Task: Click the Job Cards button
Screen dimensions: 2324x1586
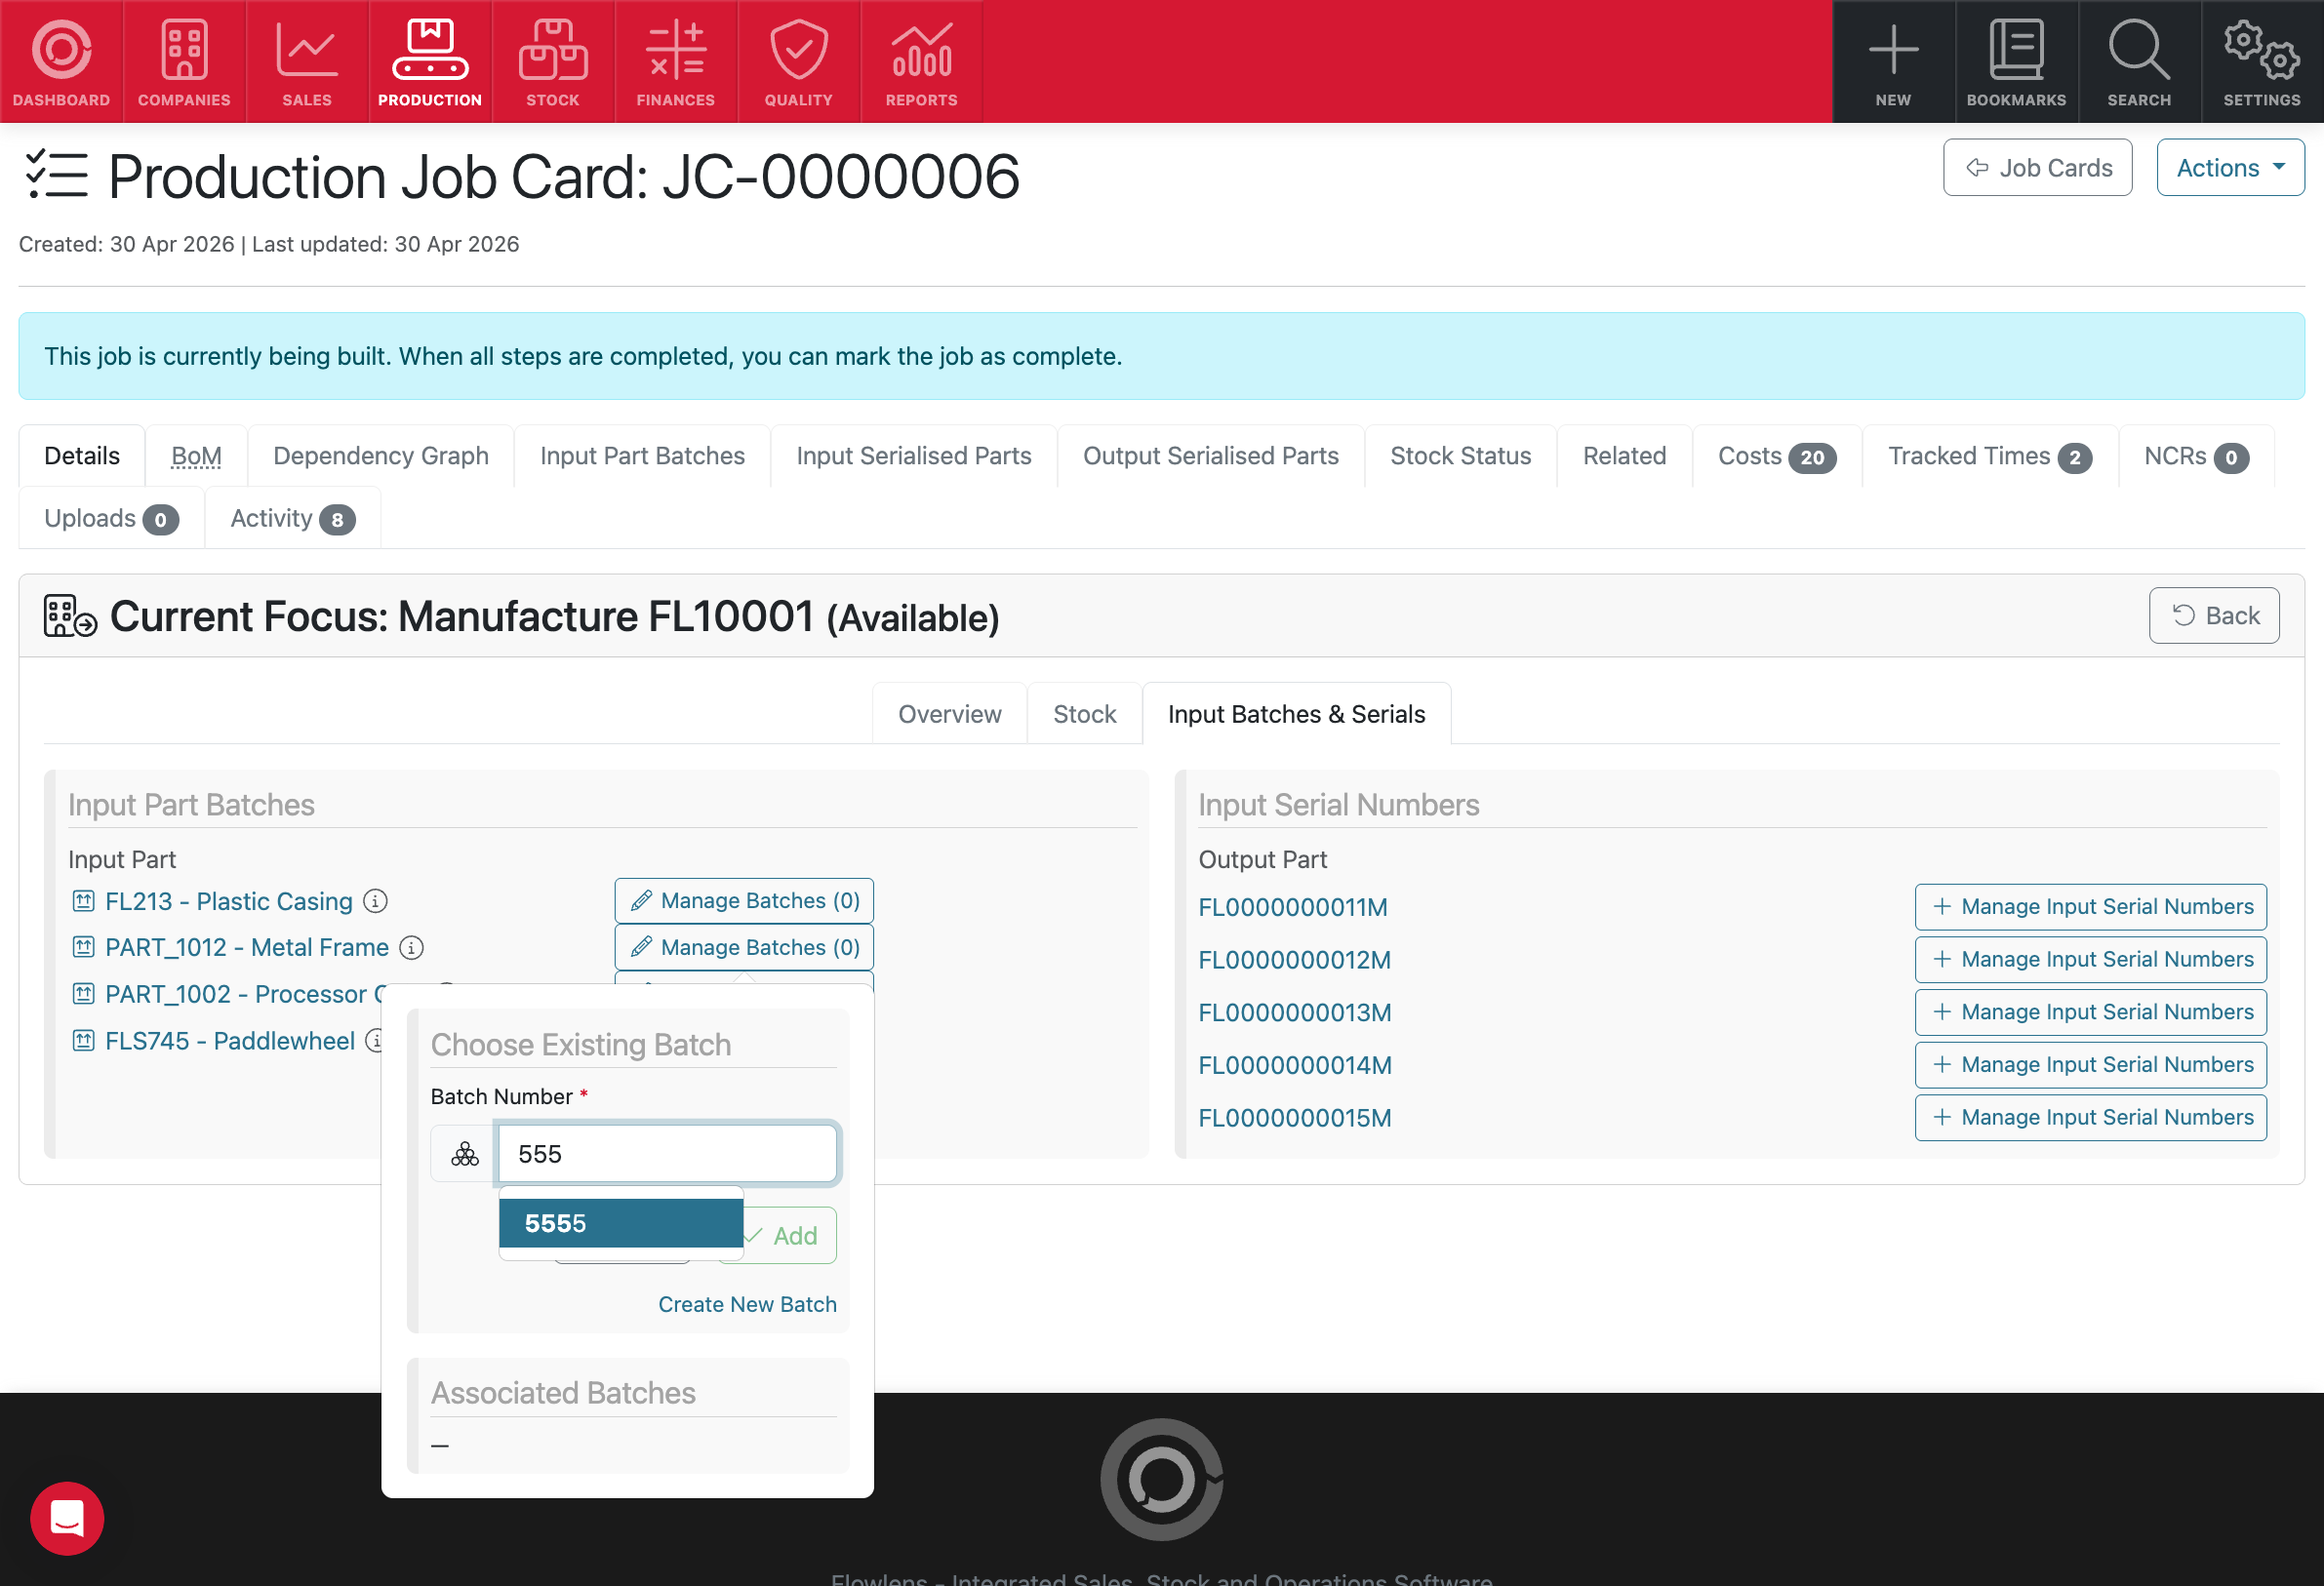Action: [x=2038, y=168]
